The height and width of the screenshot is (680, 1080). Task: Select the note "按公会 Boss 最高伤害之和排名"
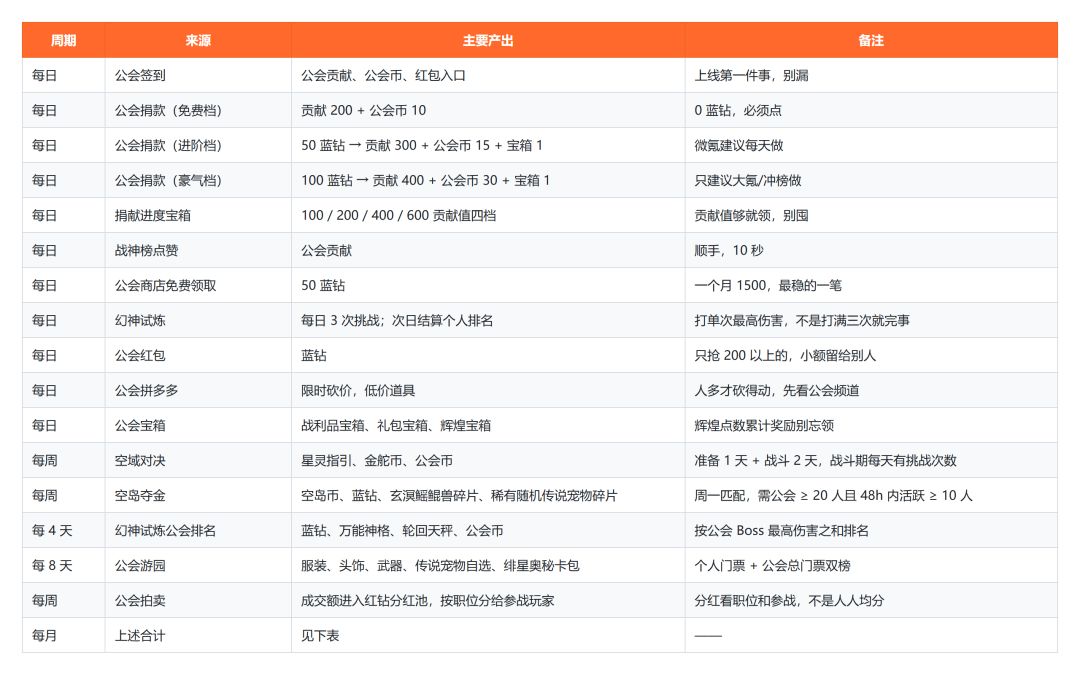871,530
